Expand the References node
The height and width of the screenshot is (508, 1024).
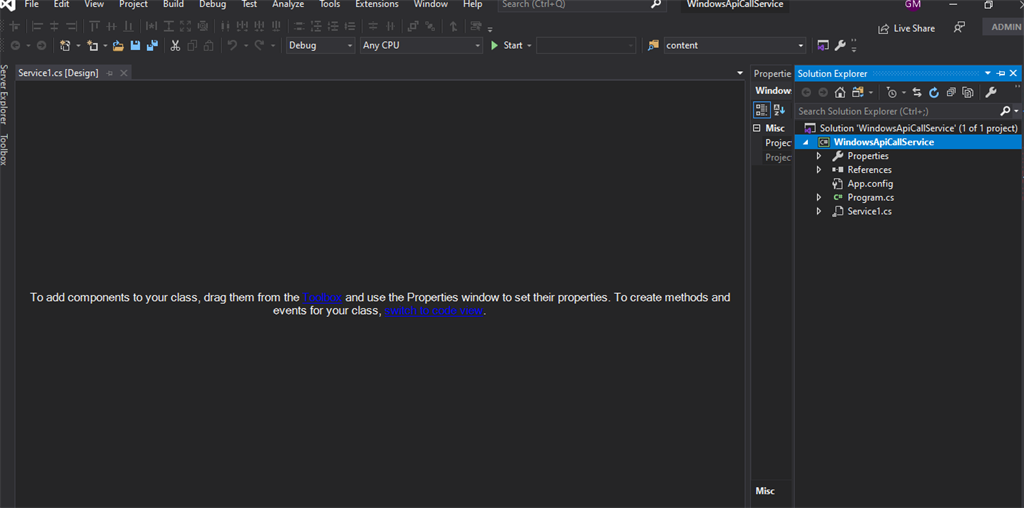(819, 170)
